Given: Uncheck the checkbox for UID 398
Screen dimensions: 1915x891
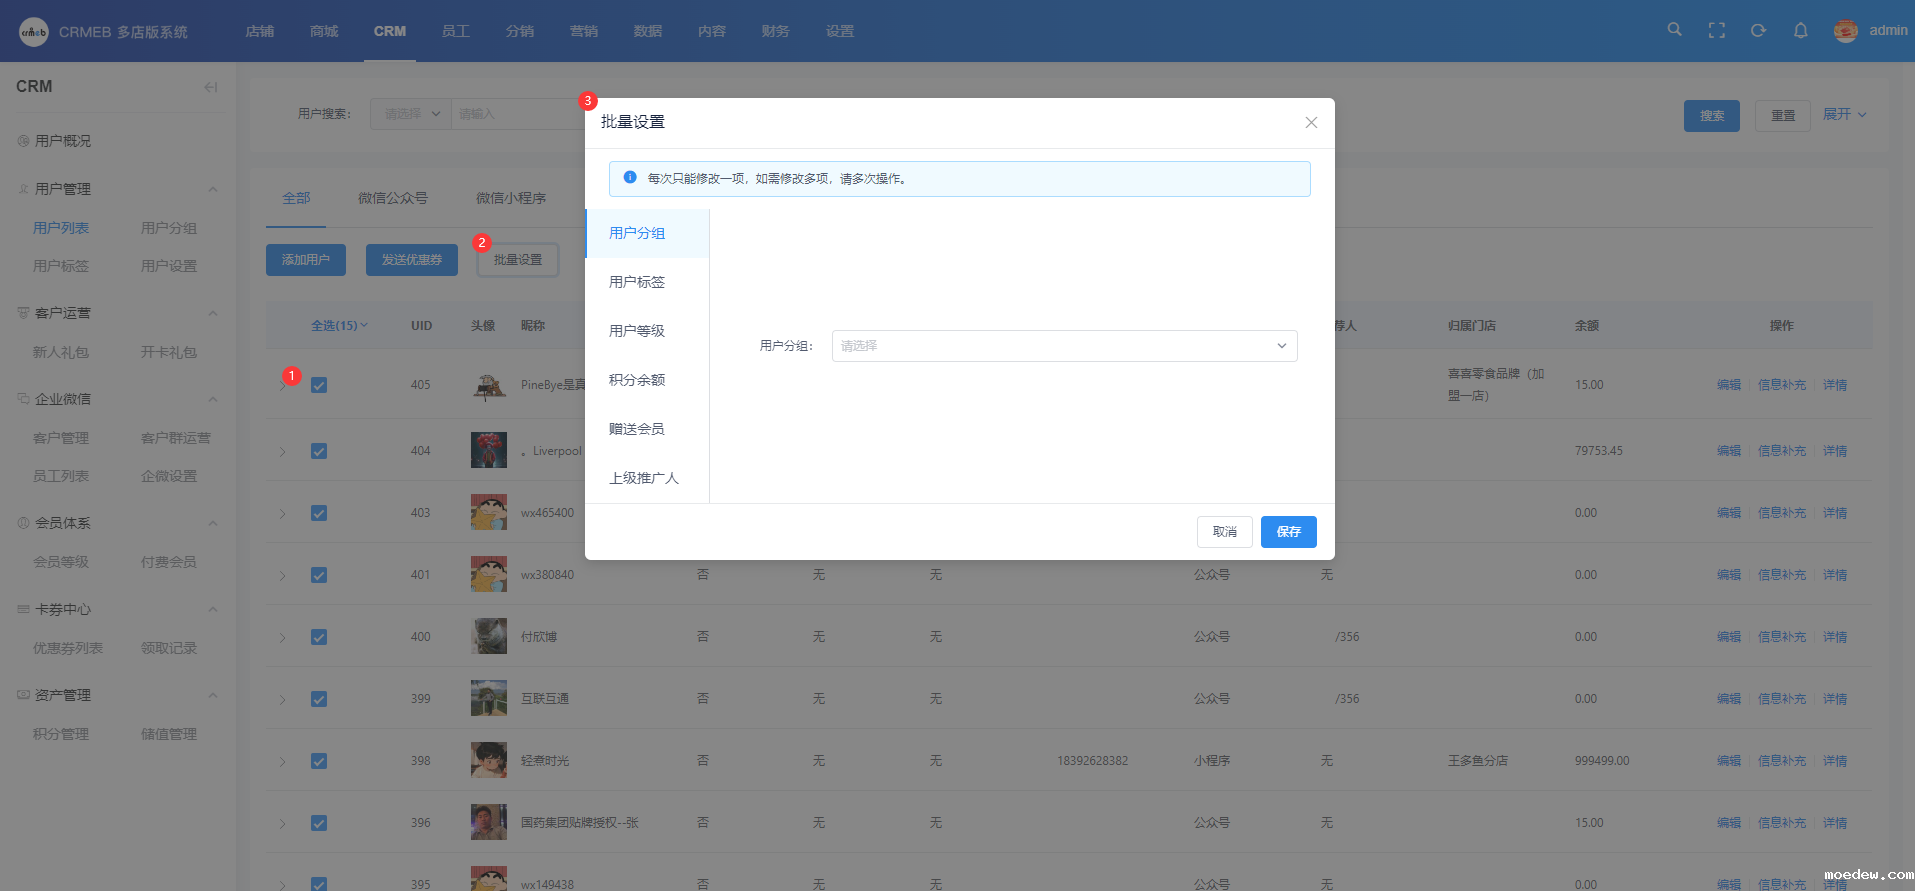Looking at the screenshot, I should pos(319,761).
